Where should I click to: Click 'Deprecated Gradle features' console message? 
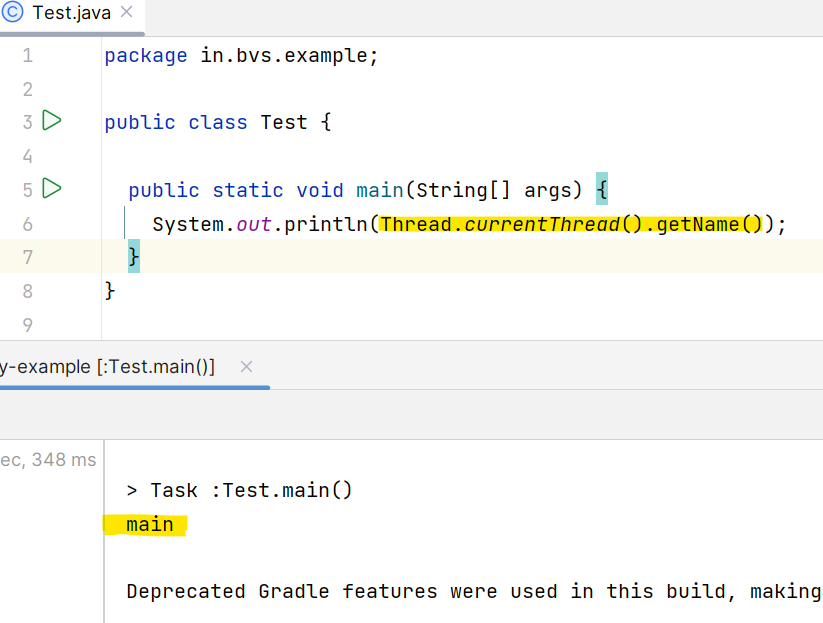tap(282, 592)
